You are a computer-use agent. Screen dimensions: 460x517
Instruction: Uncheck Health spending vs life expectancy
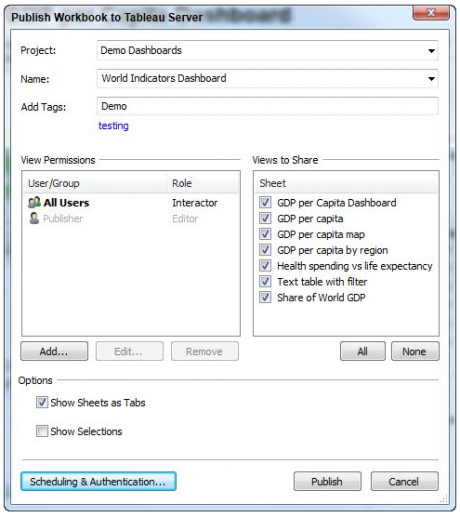click(265, 266)
